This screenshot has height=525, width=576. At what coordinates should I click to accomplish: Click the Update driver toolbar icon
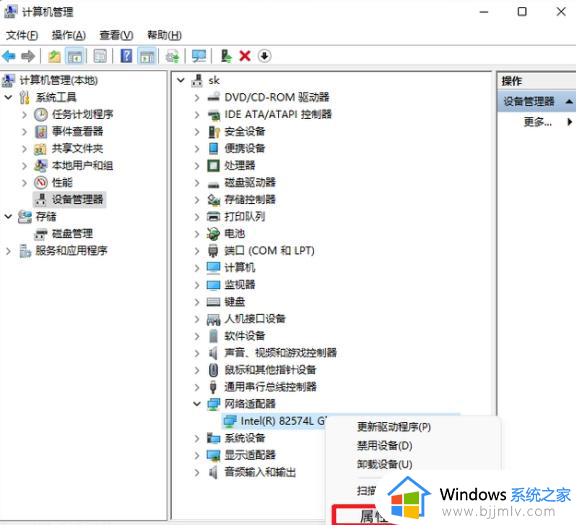[x=226, y=56]
